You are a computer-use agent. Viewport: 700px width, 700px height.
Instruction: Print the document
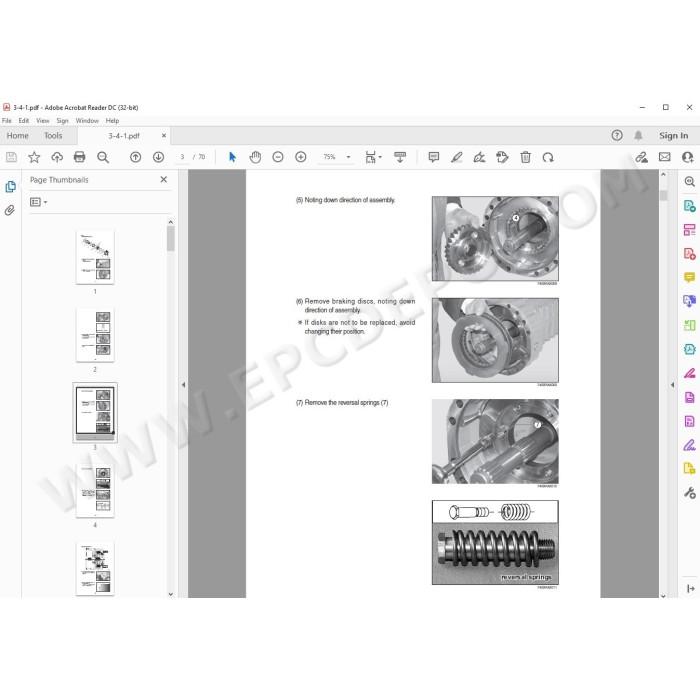[x=79, y=157]
